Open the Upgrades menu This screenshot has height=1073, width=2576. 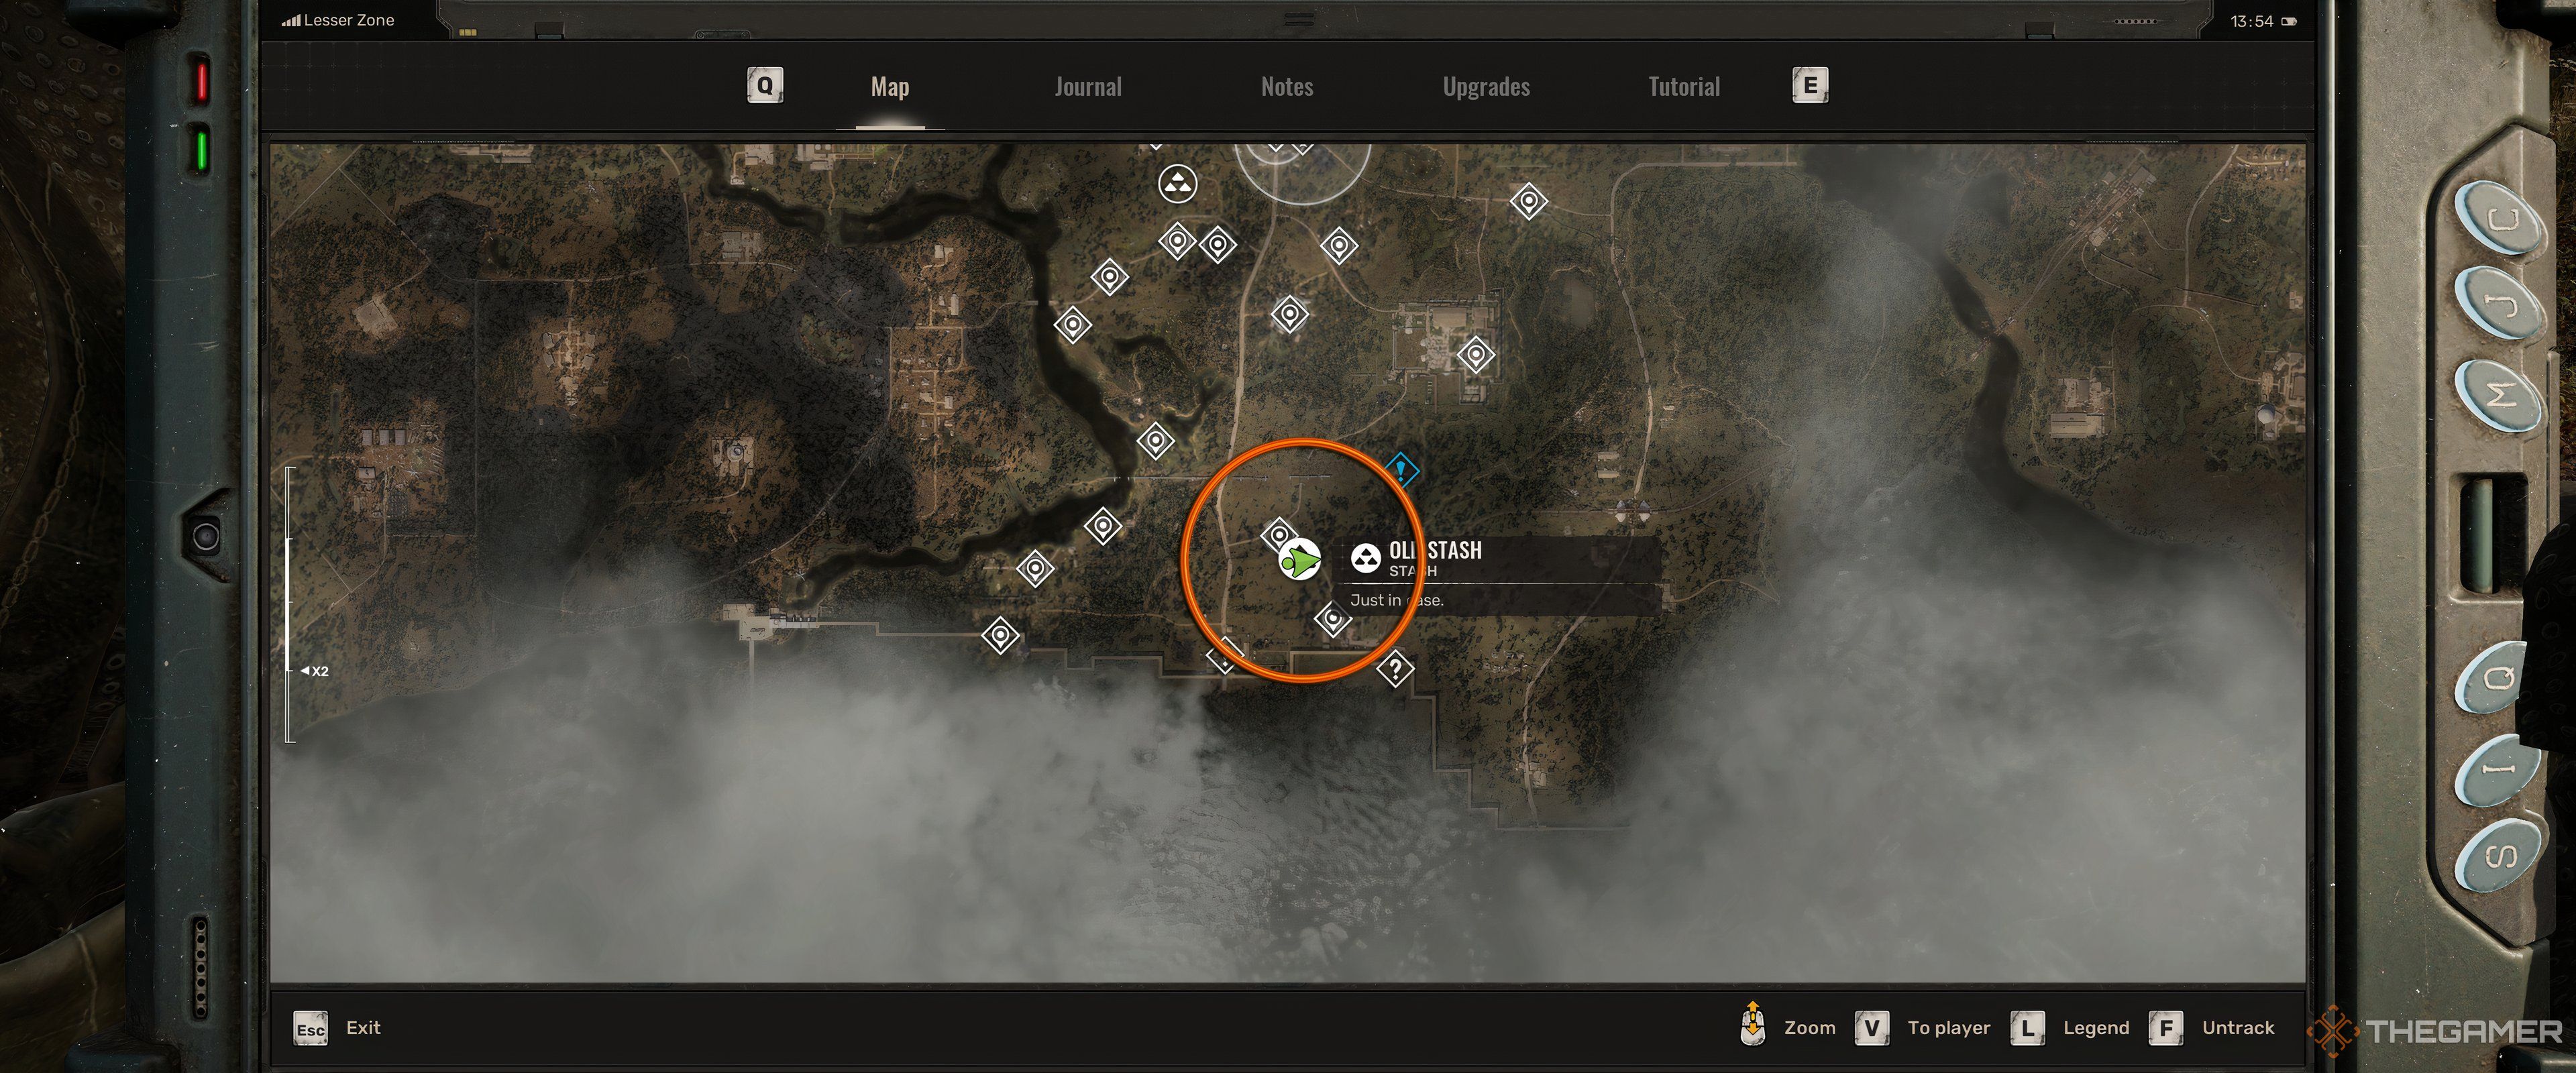1485,85
